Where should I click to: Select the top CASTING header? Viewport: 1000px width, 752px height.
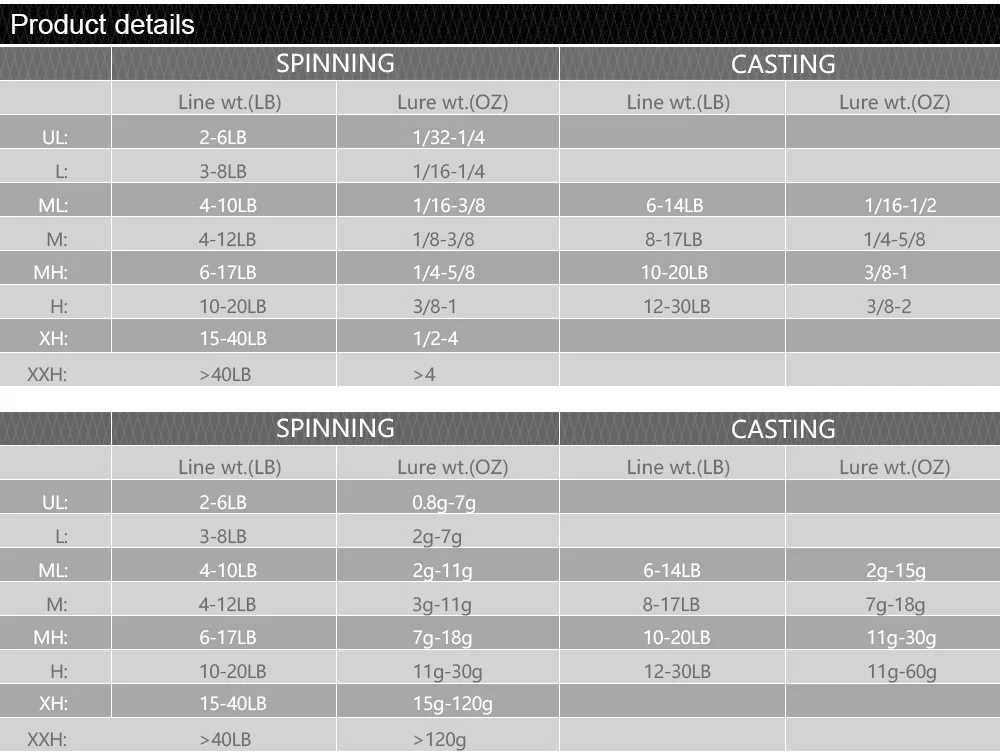coord(783,64)
